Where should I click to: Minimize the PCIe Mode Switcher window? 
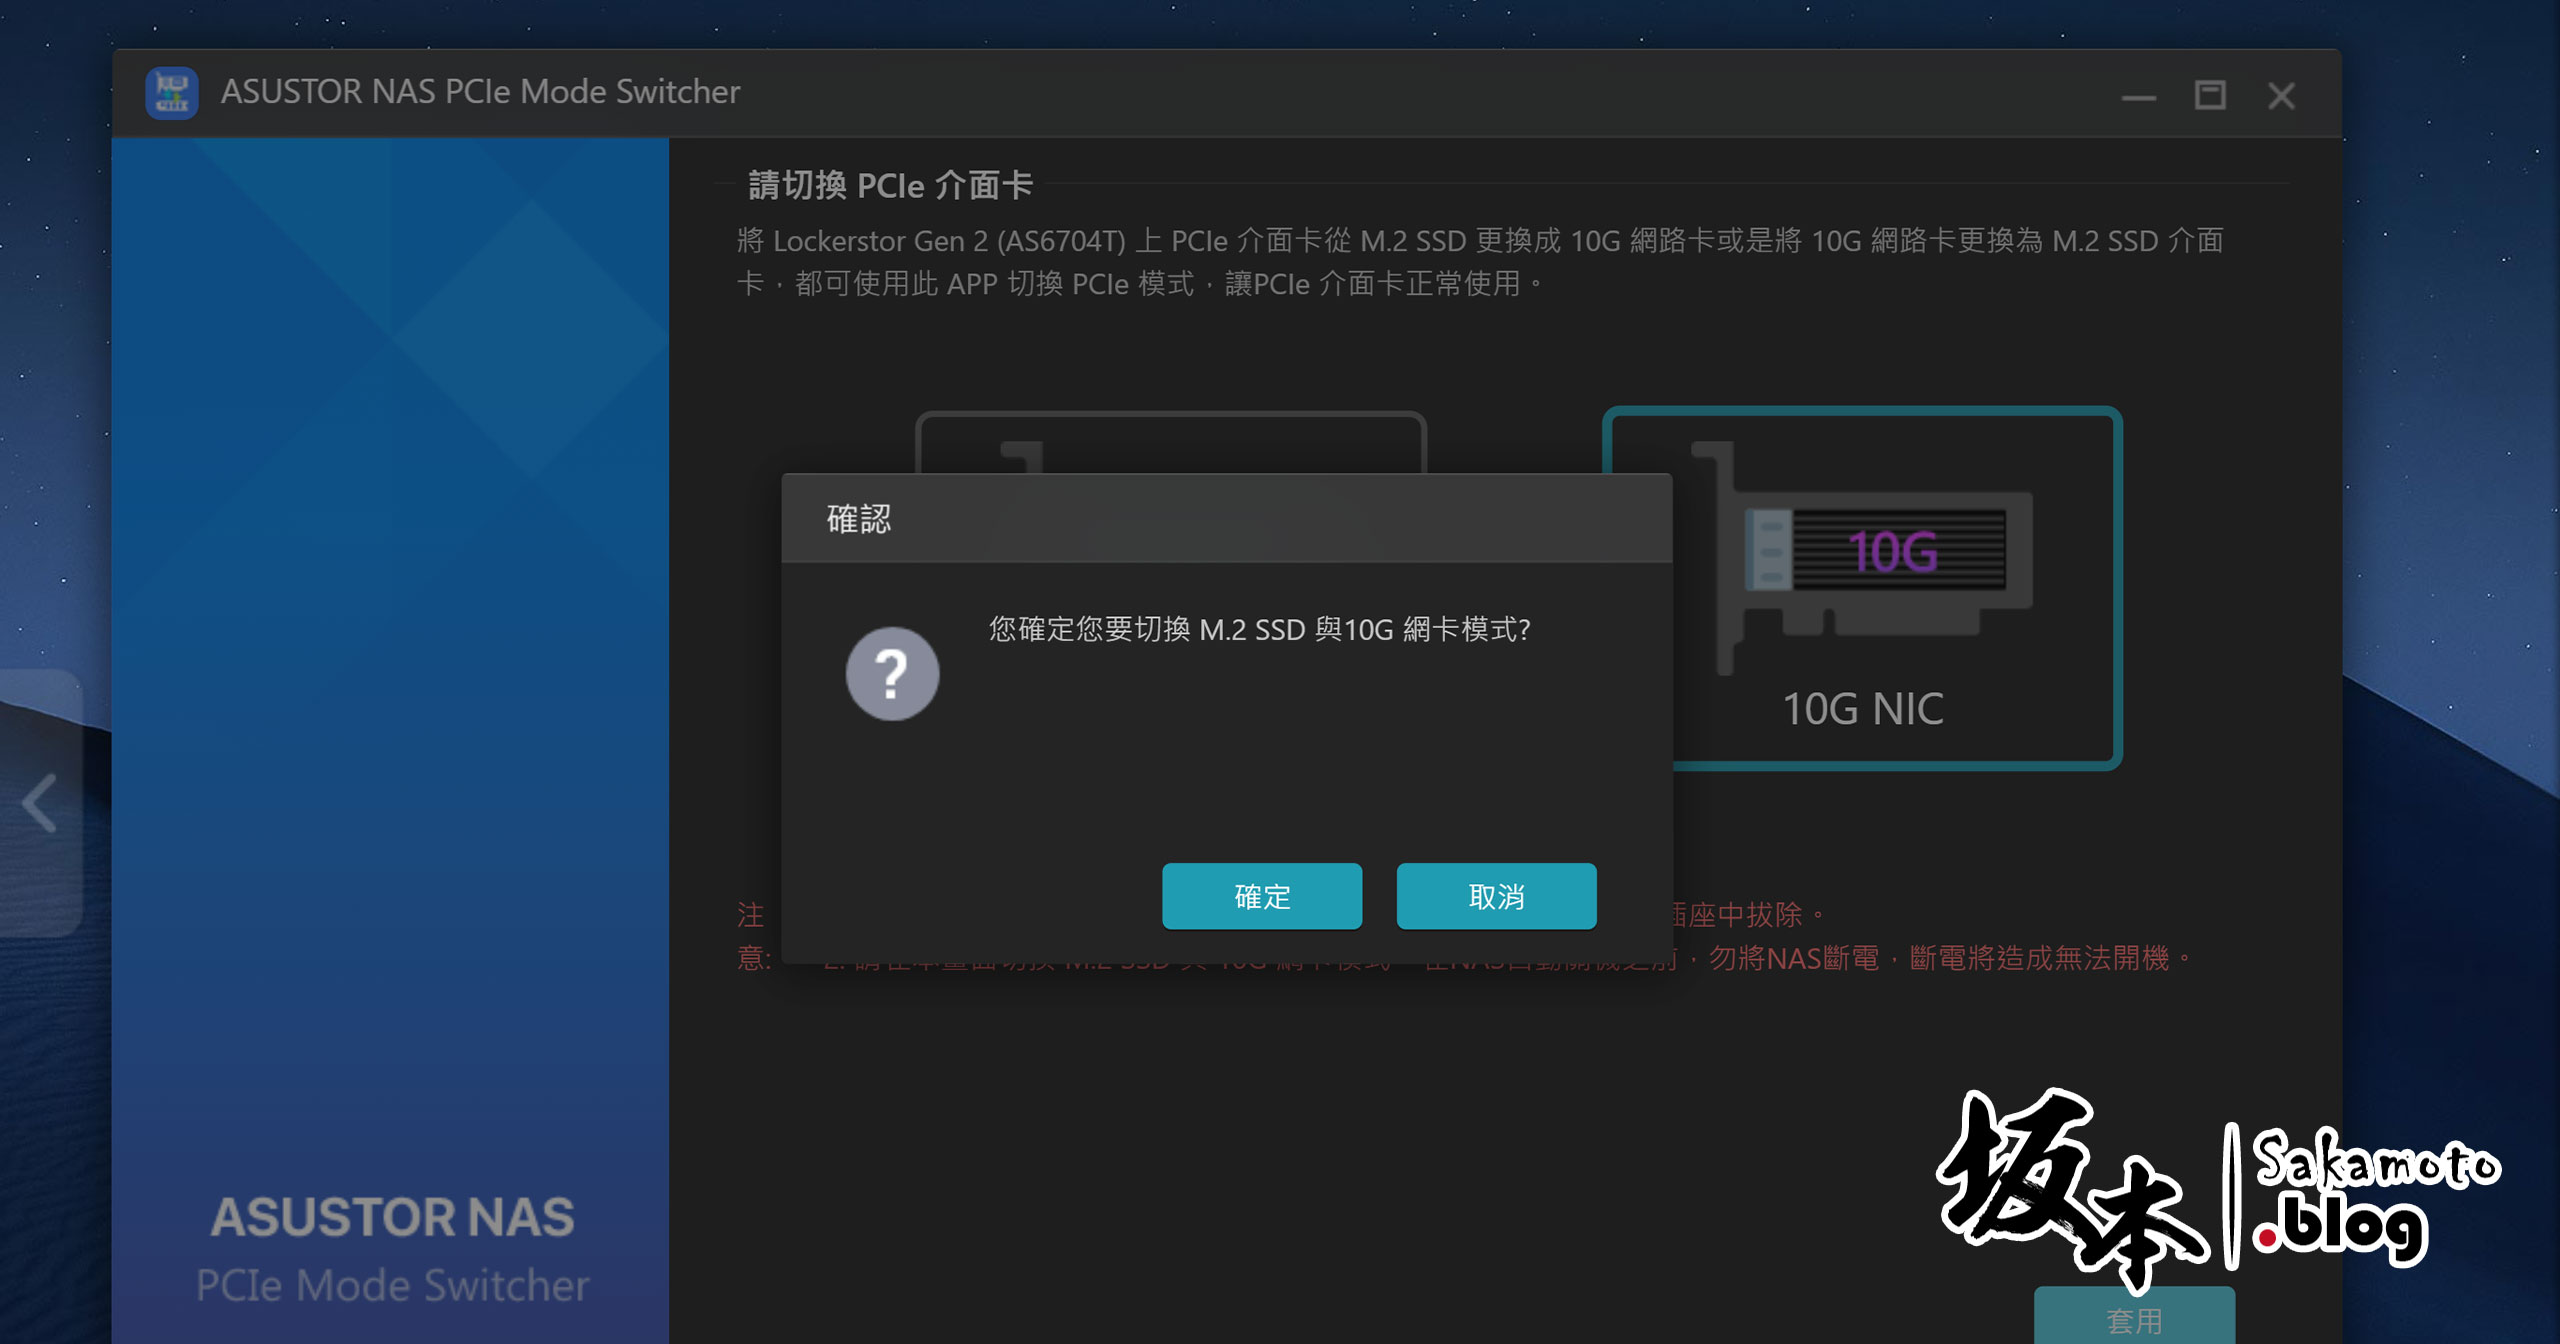[x=2139, y=96]
